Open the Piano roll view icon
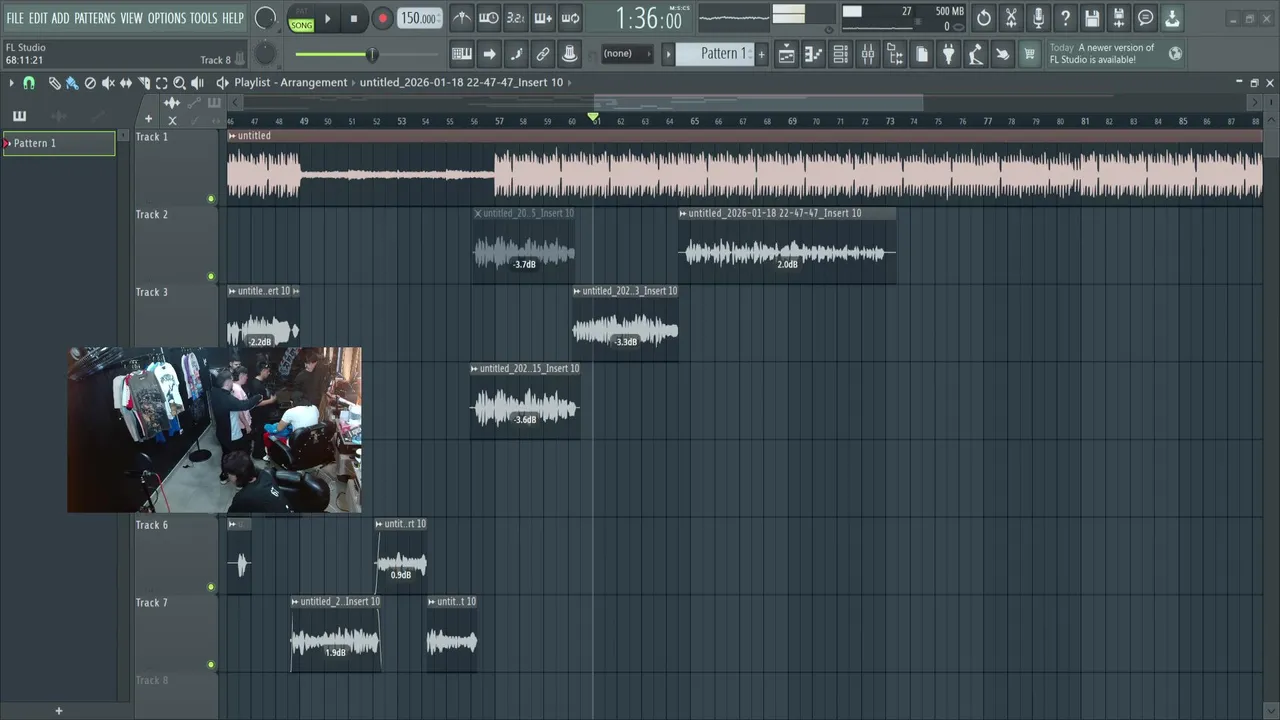 (x=814, y=54)
